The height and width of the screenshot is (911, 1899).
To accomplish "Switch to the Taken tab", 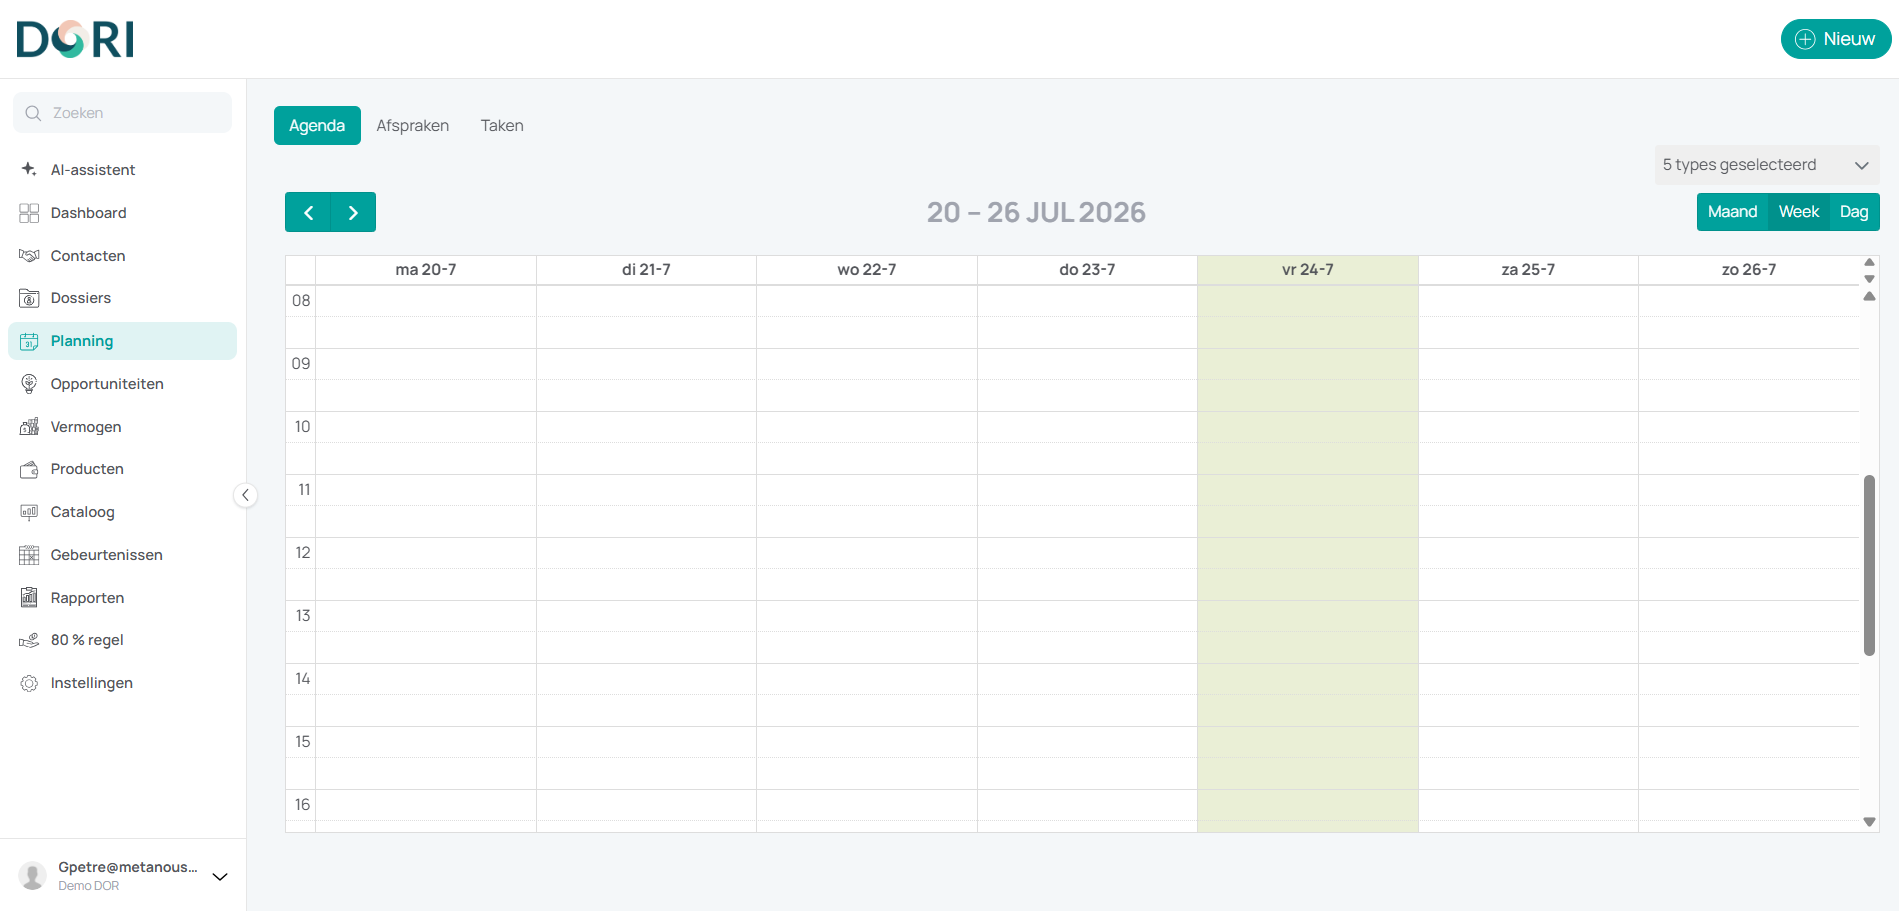I will 502,126.
